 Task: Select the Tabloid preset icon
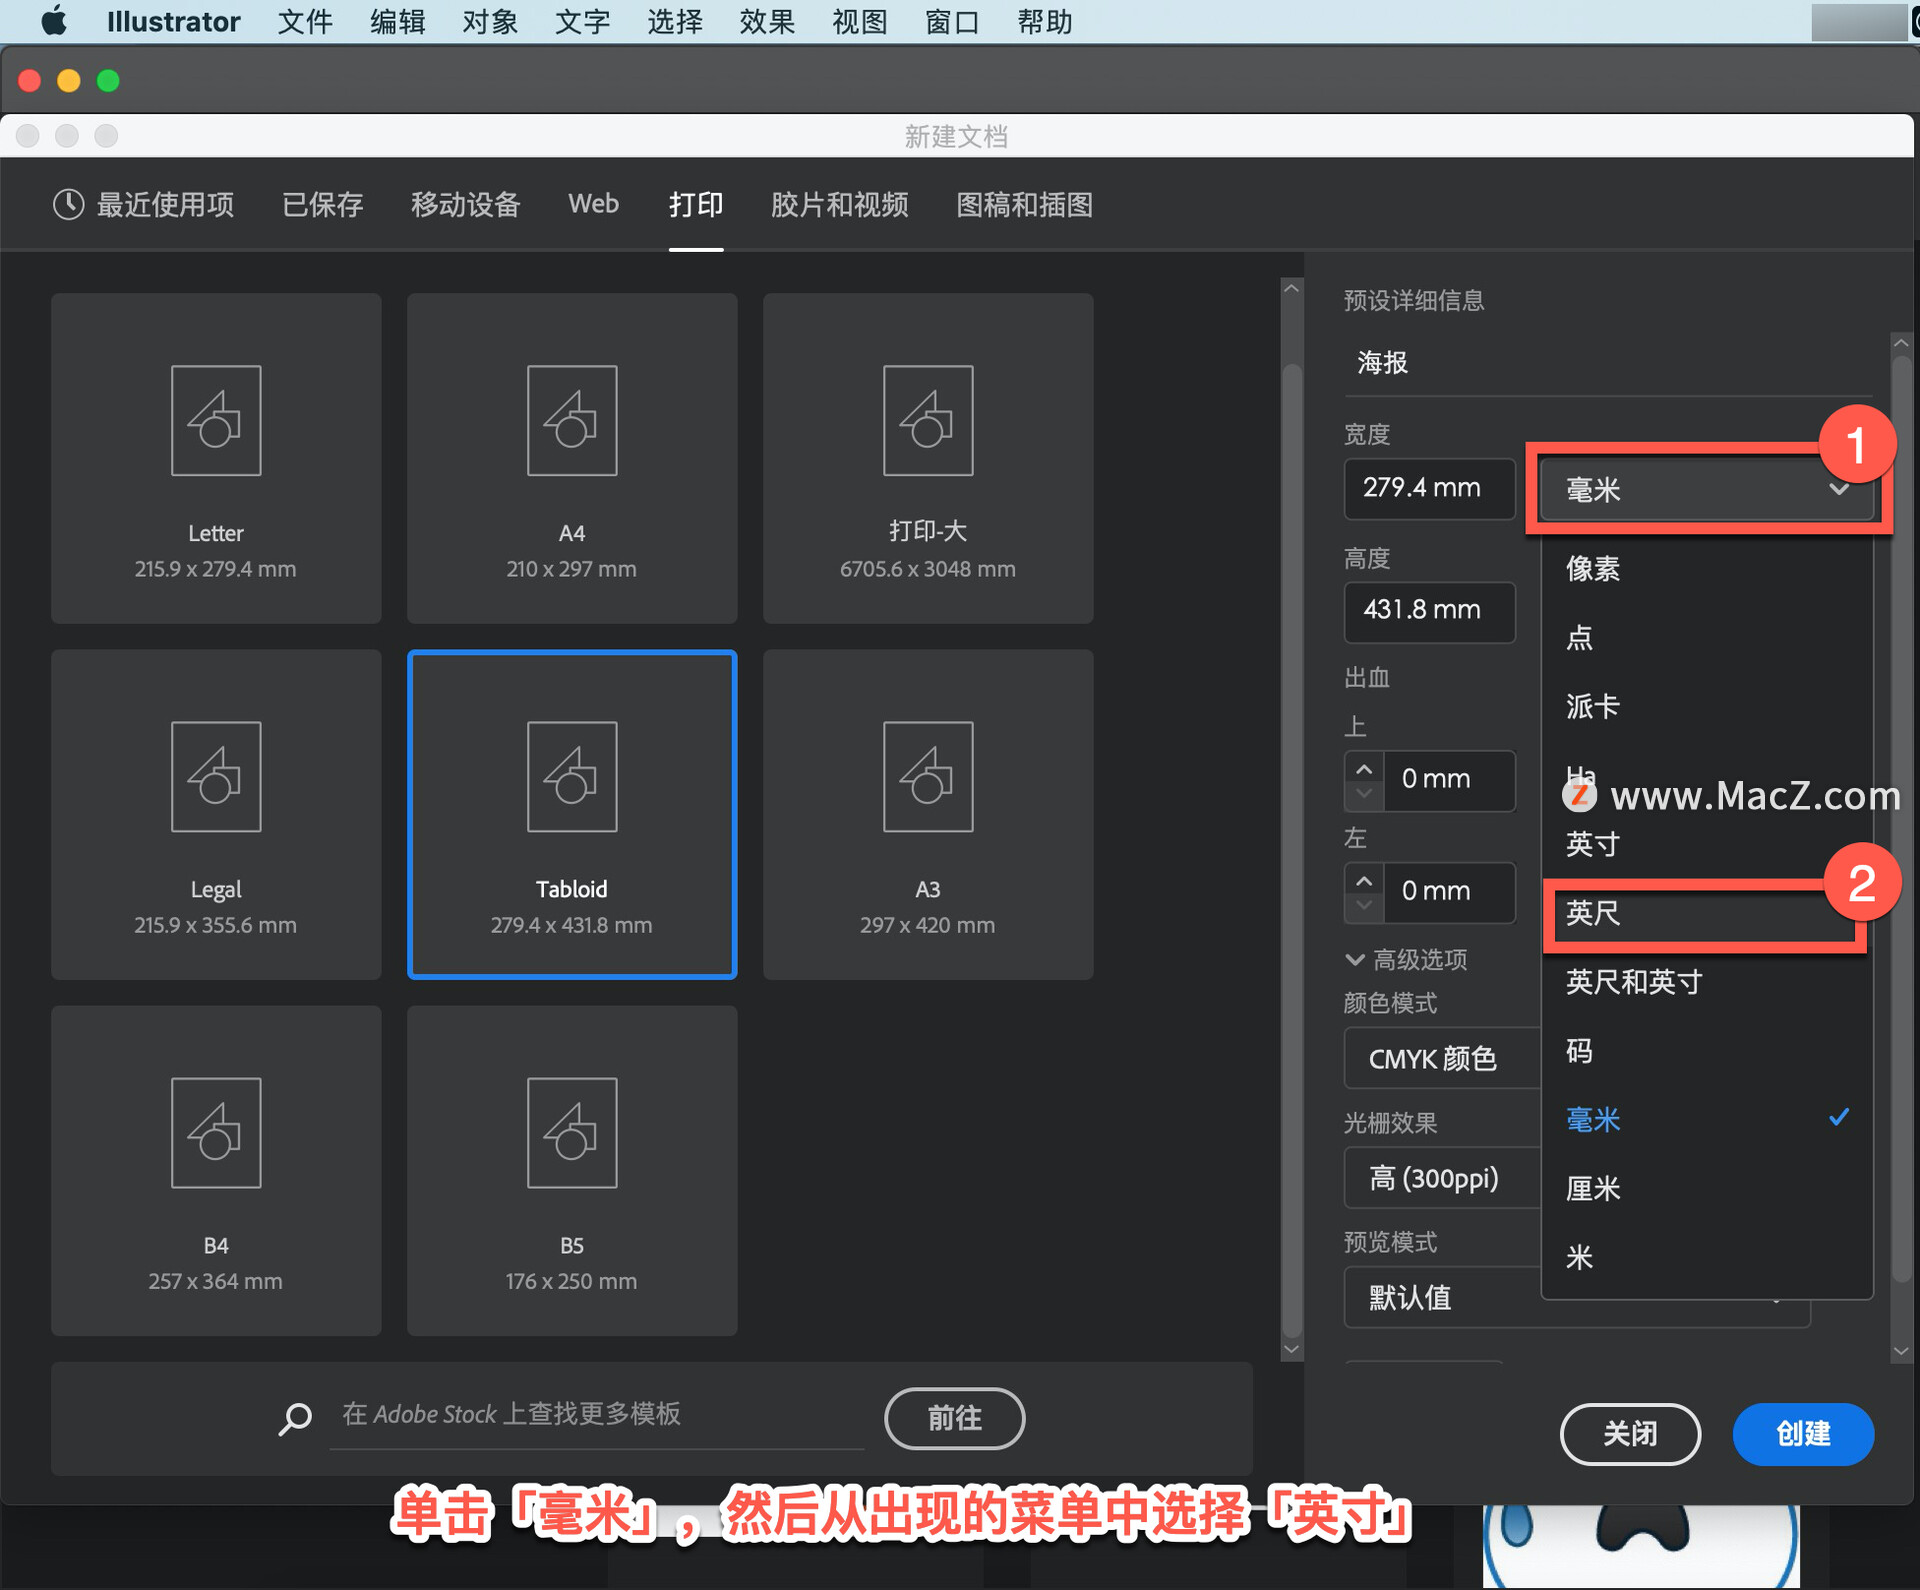572,776
